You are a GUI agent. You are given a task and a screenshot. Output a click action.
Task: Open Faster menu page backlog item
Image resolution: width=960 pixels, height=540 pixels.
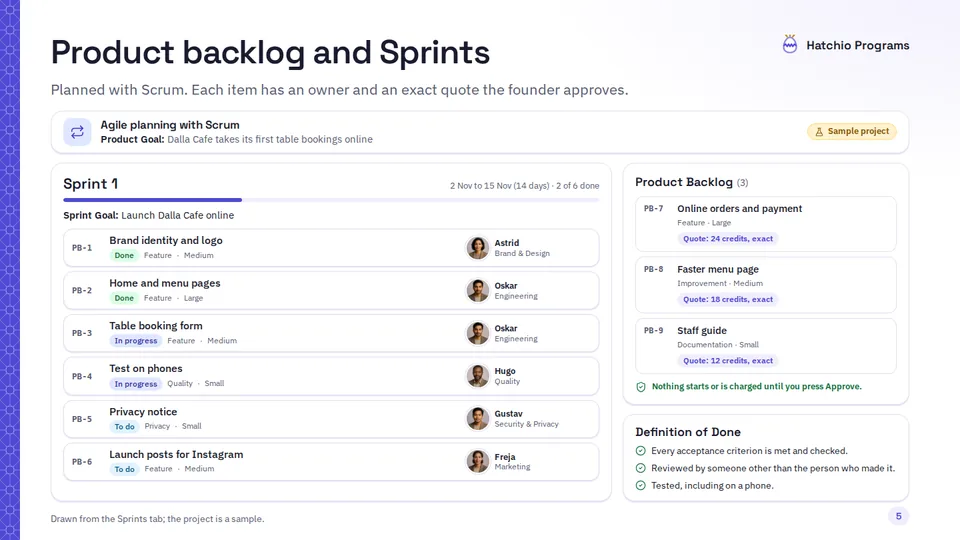pos(766,285)
